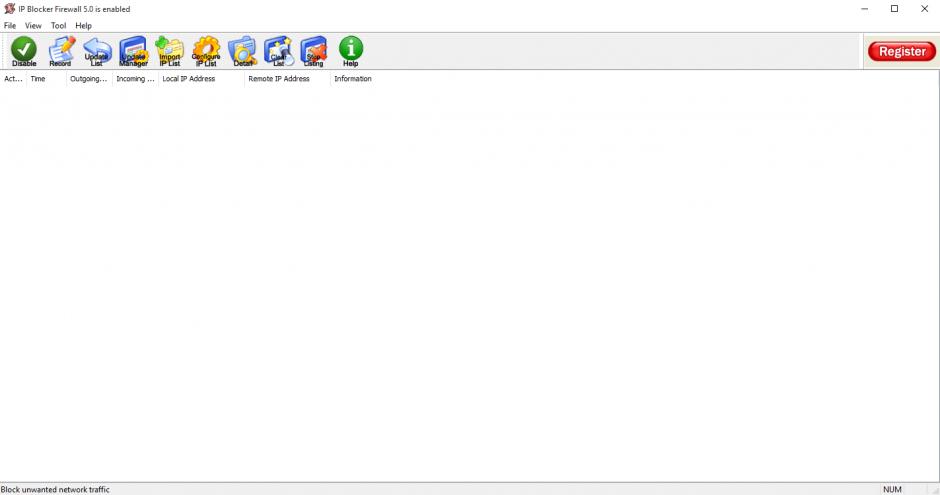Open the Tool menu

pos(58,26)
